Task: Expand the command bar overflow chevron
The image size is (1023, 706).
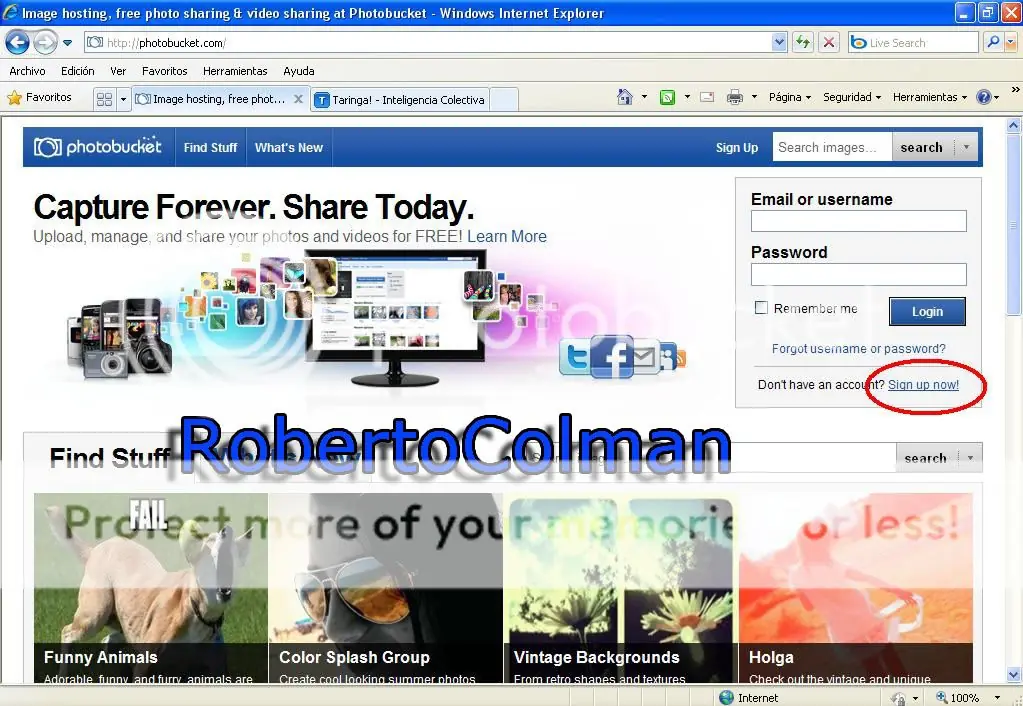Action: 1015,89
